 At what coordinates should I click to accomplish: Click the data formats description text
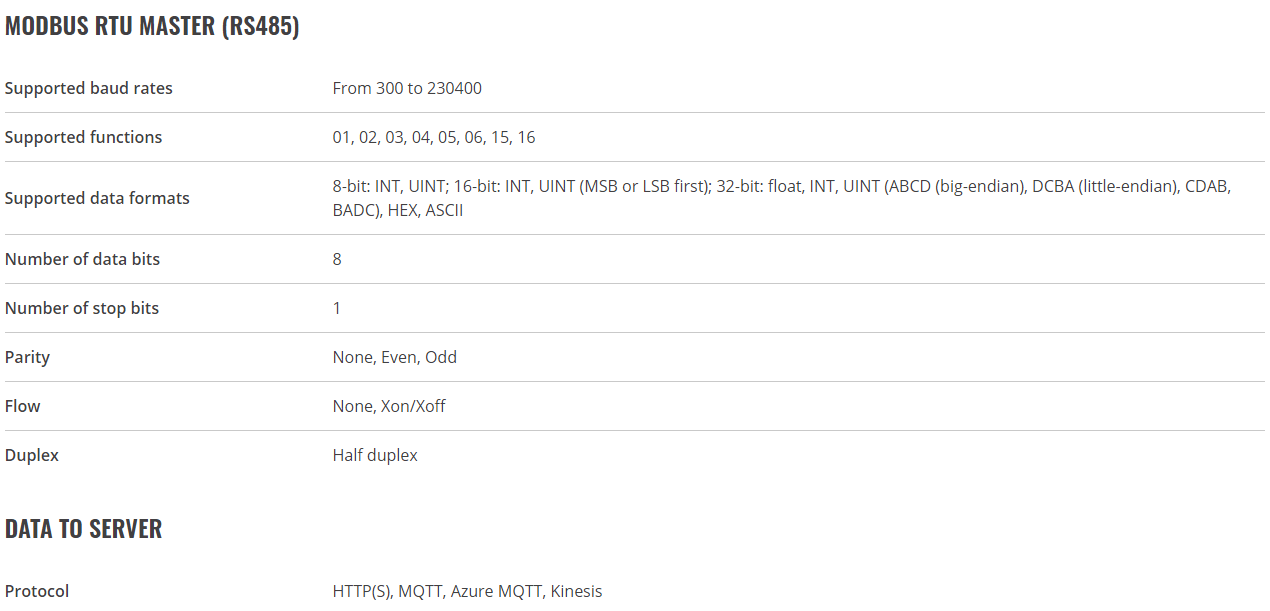[782, 198]
